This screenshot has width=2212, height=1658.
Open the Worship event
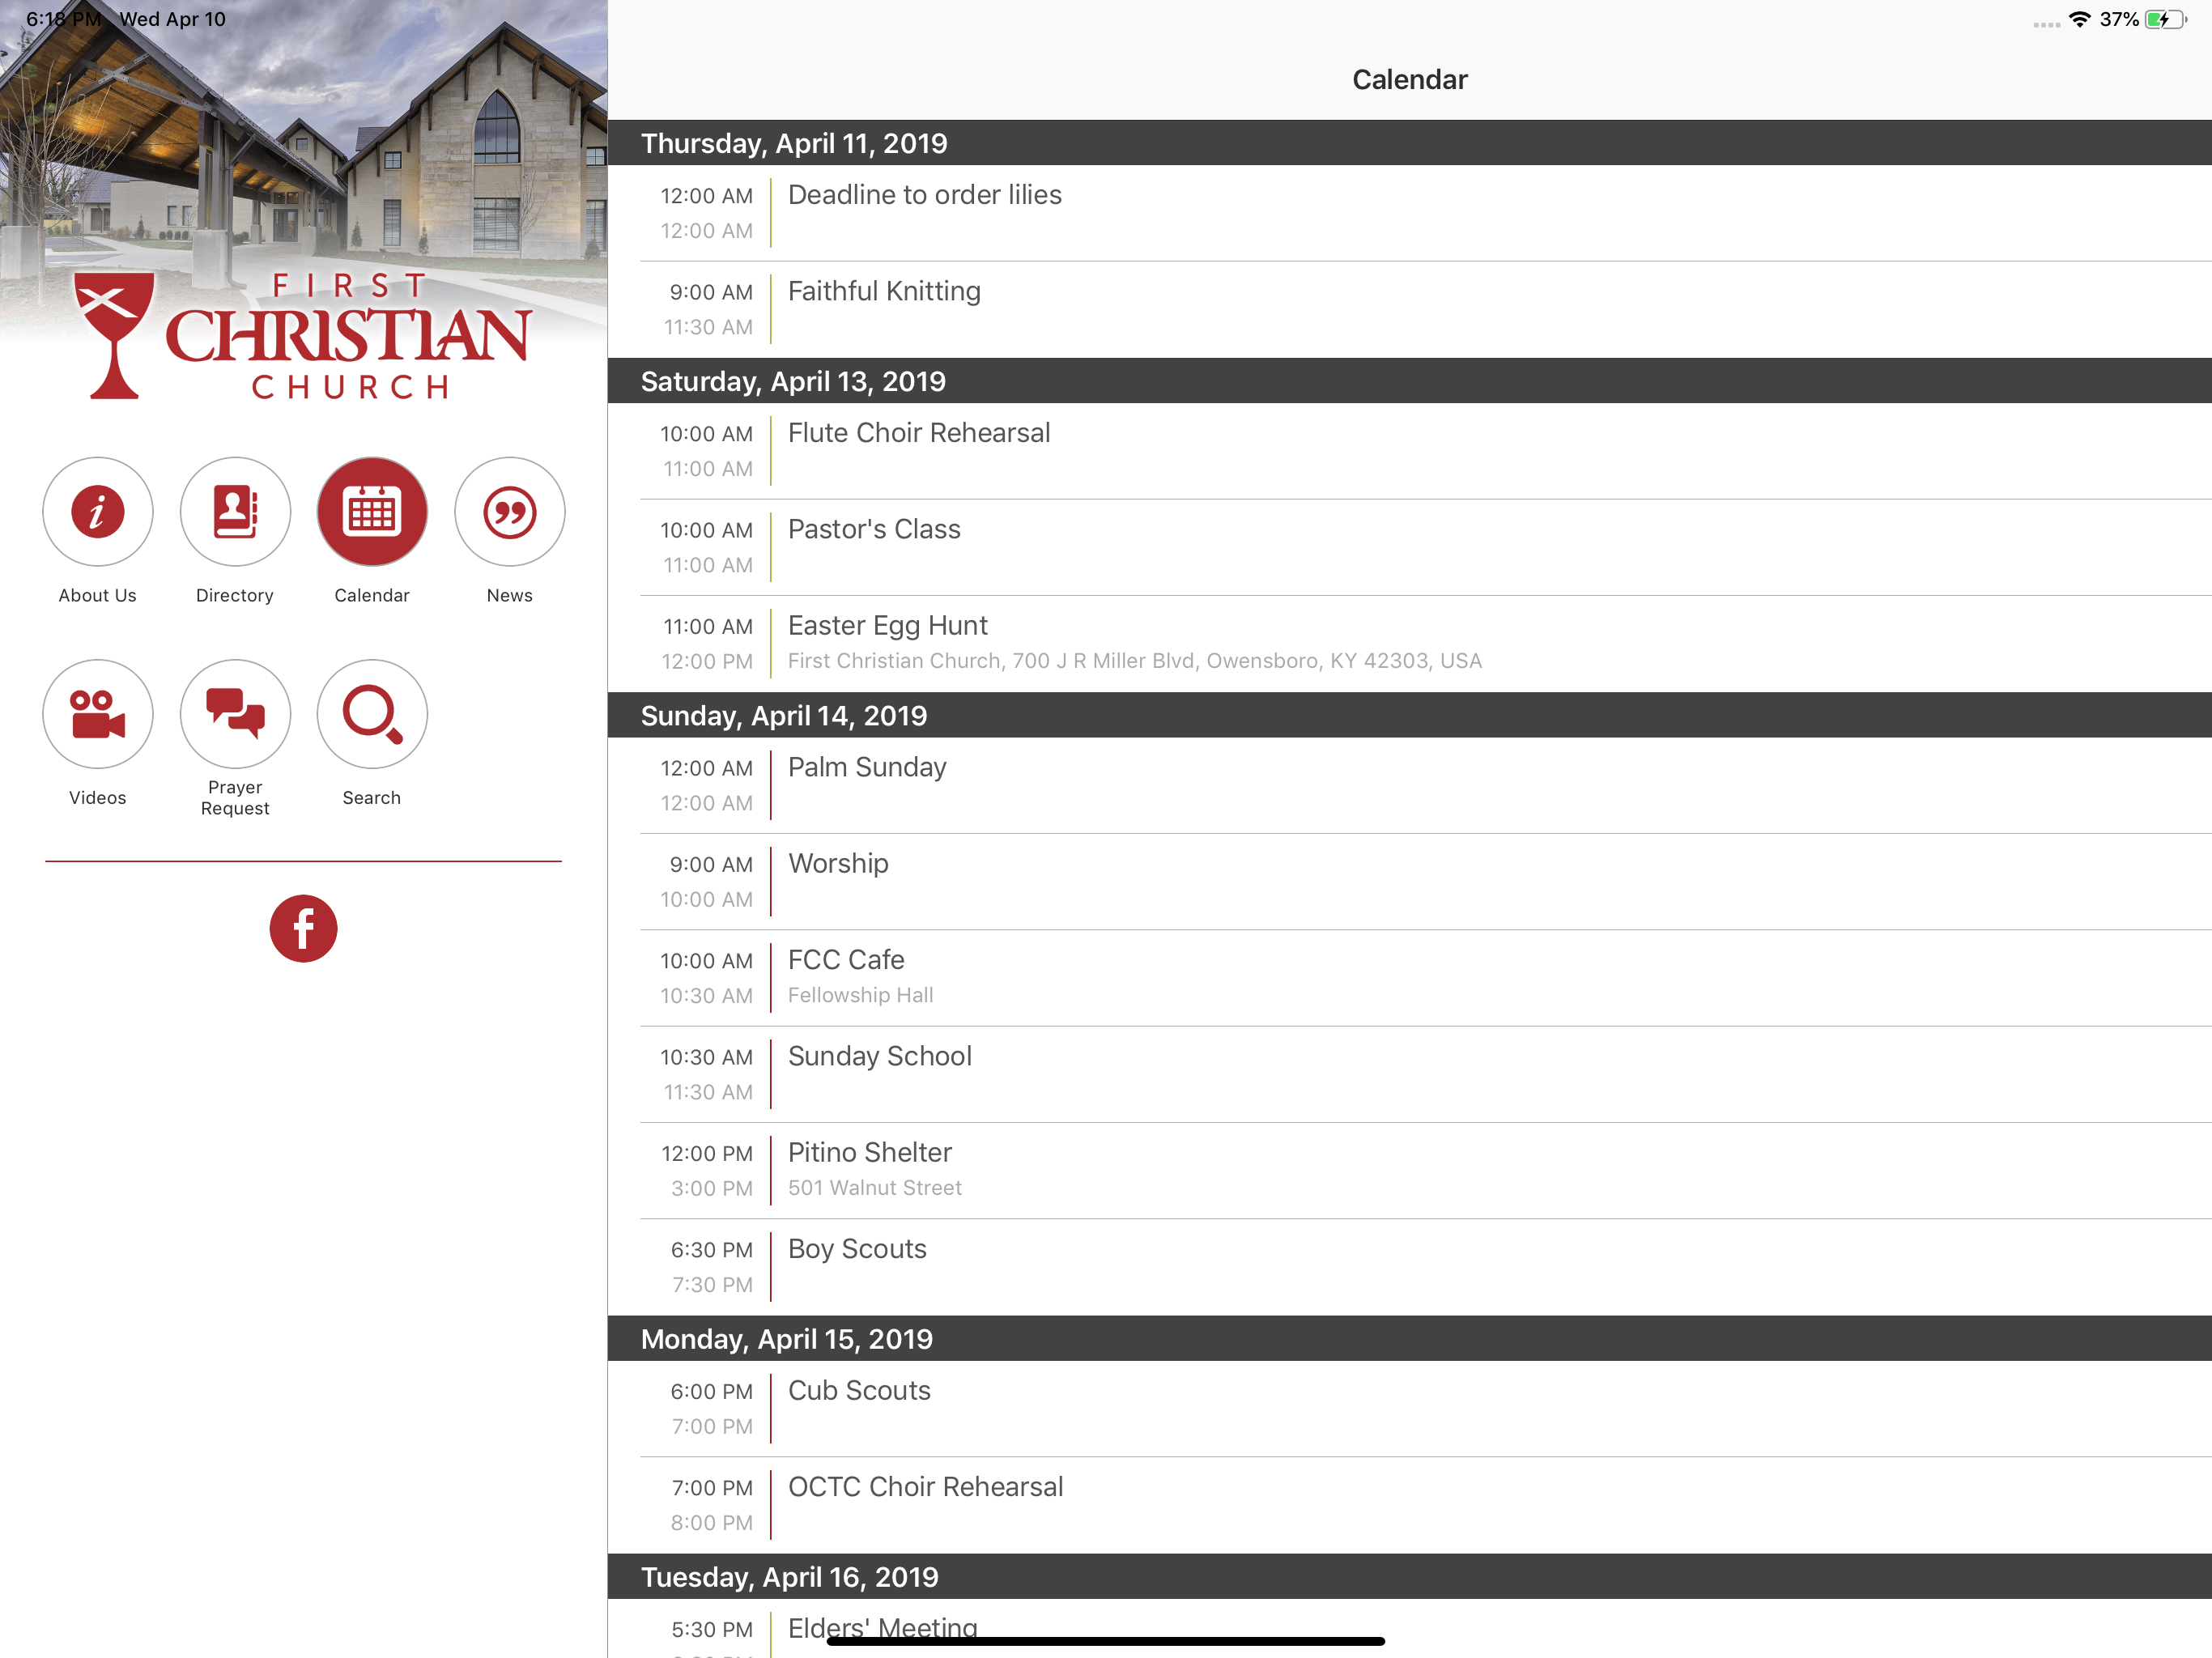point(1410,882)
